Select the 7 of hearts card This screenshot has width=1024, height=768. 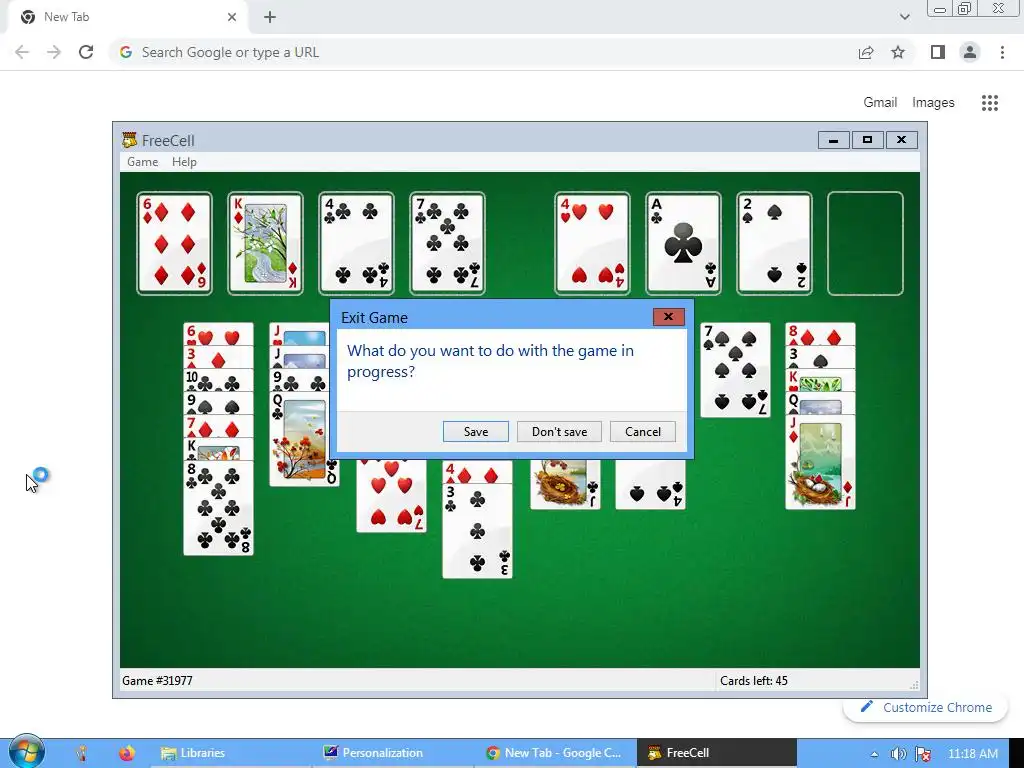391,496
